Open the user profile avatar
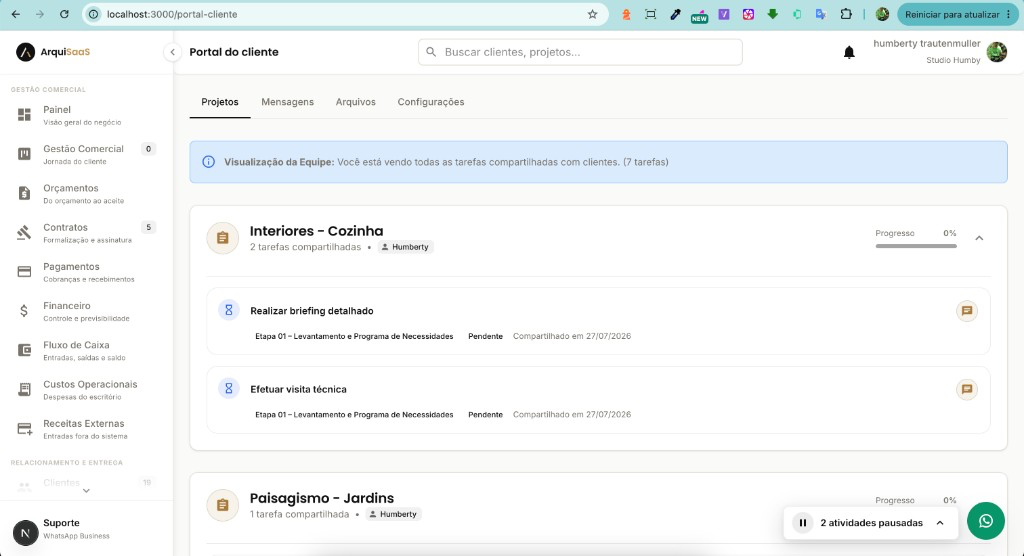This screenshot has width=1024, height=556. pos(997,52)
